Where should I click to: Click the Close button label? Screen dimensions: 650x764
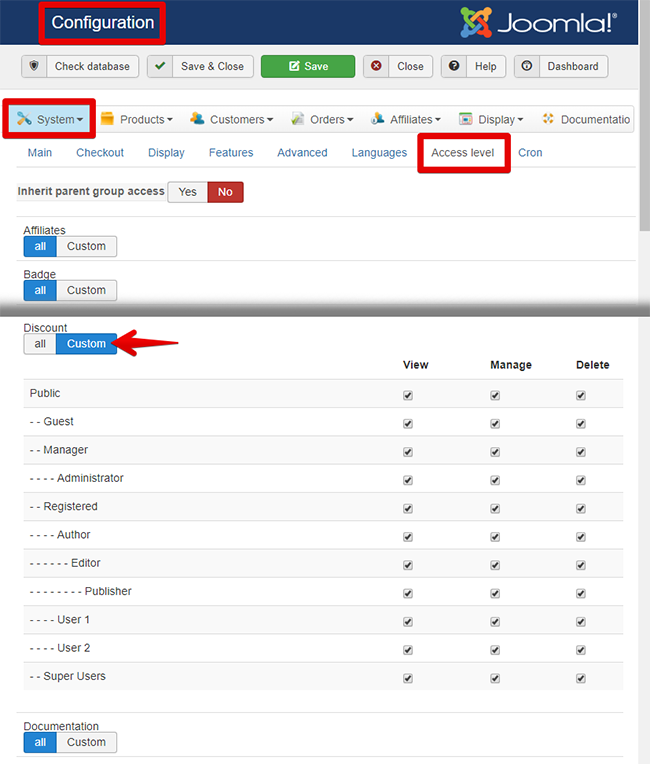410,66
